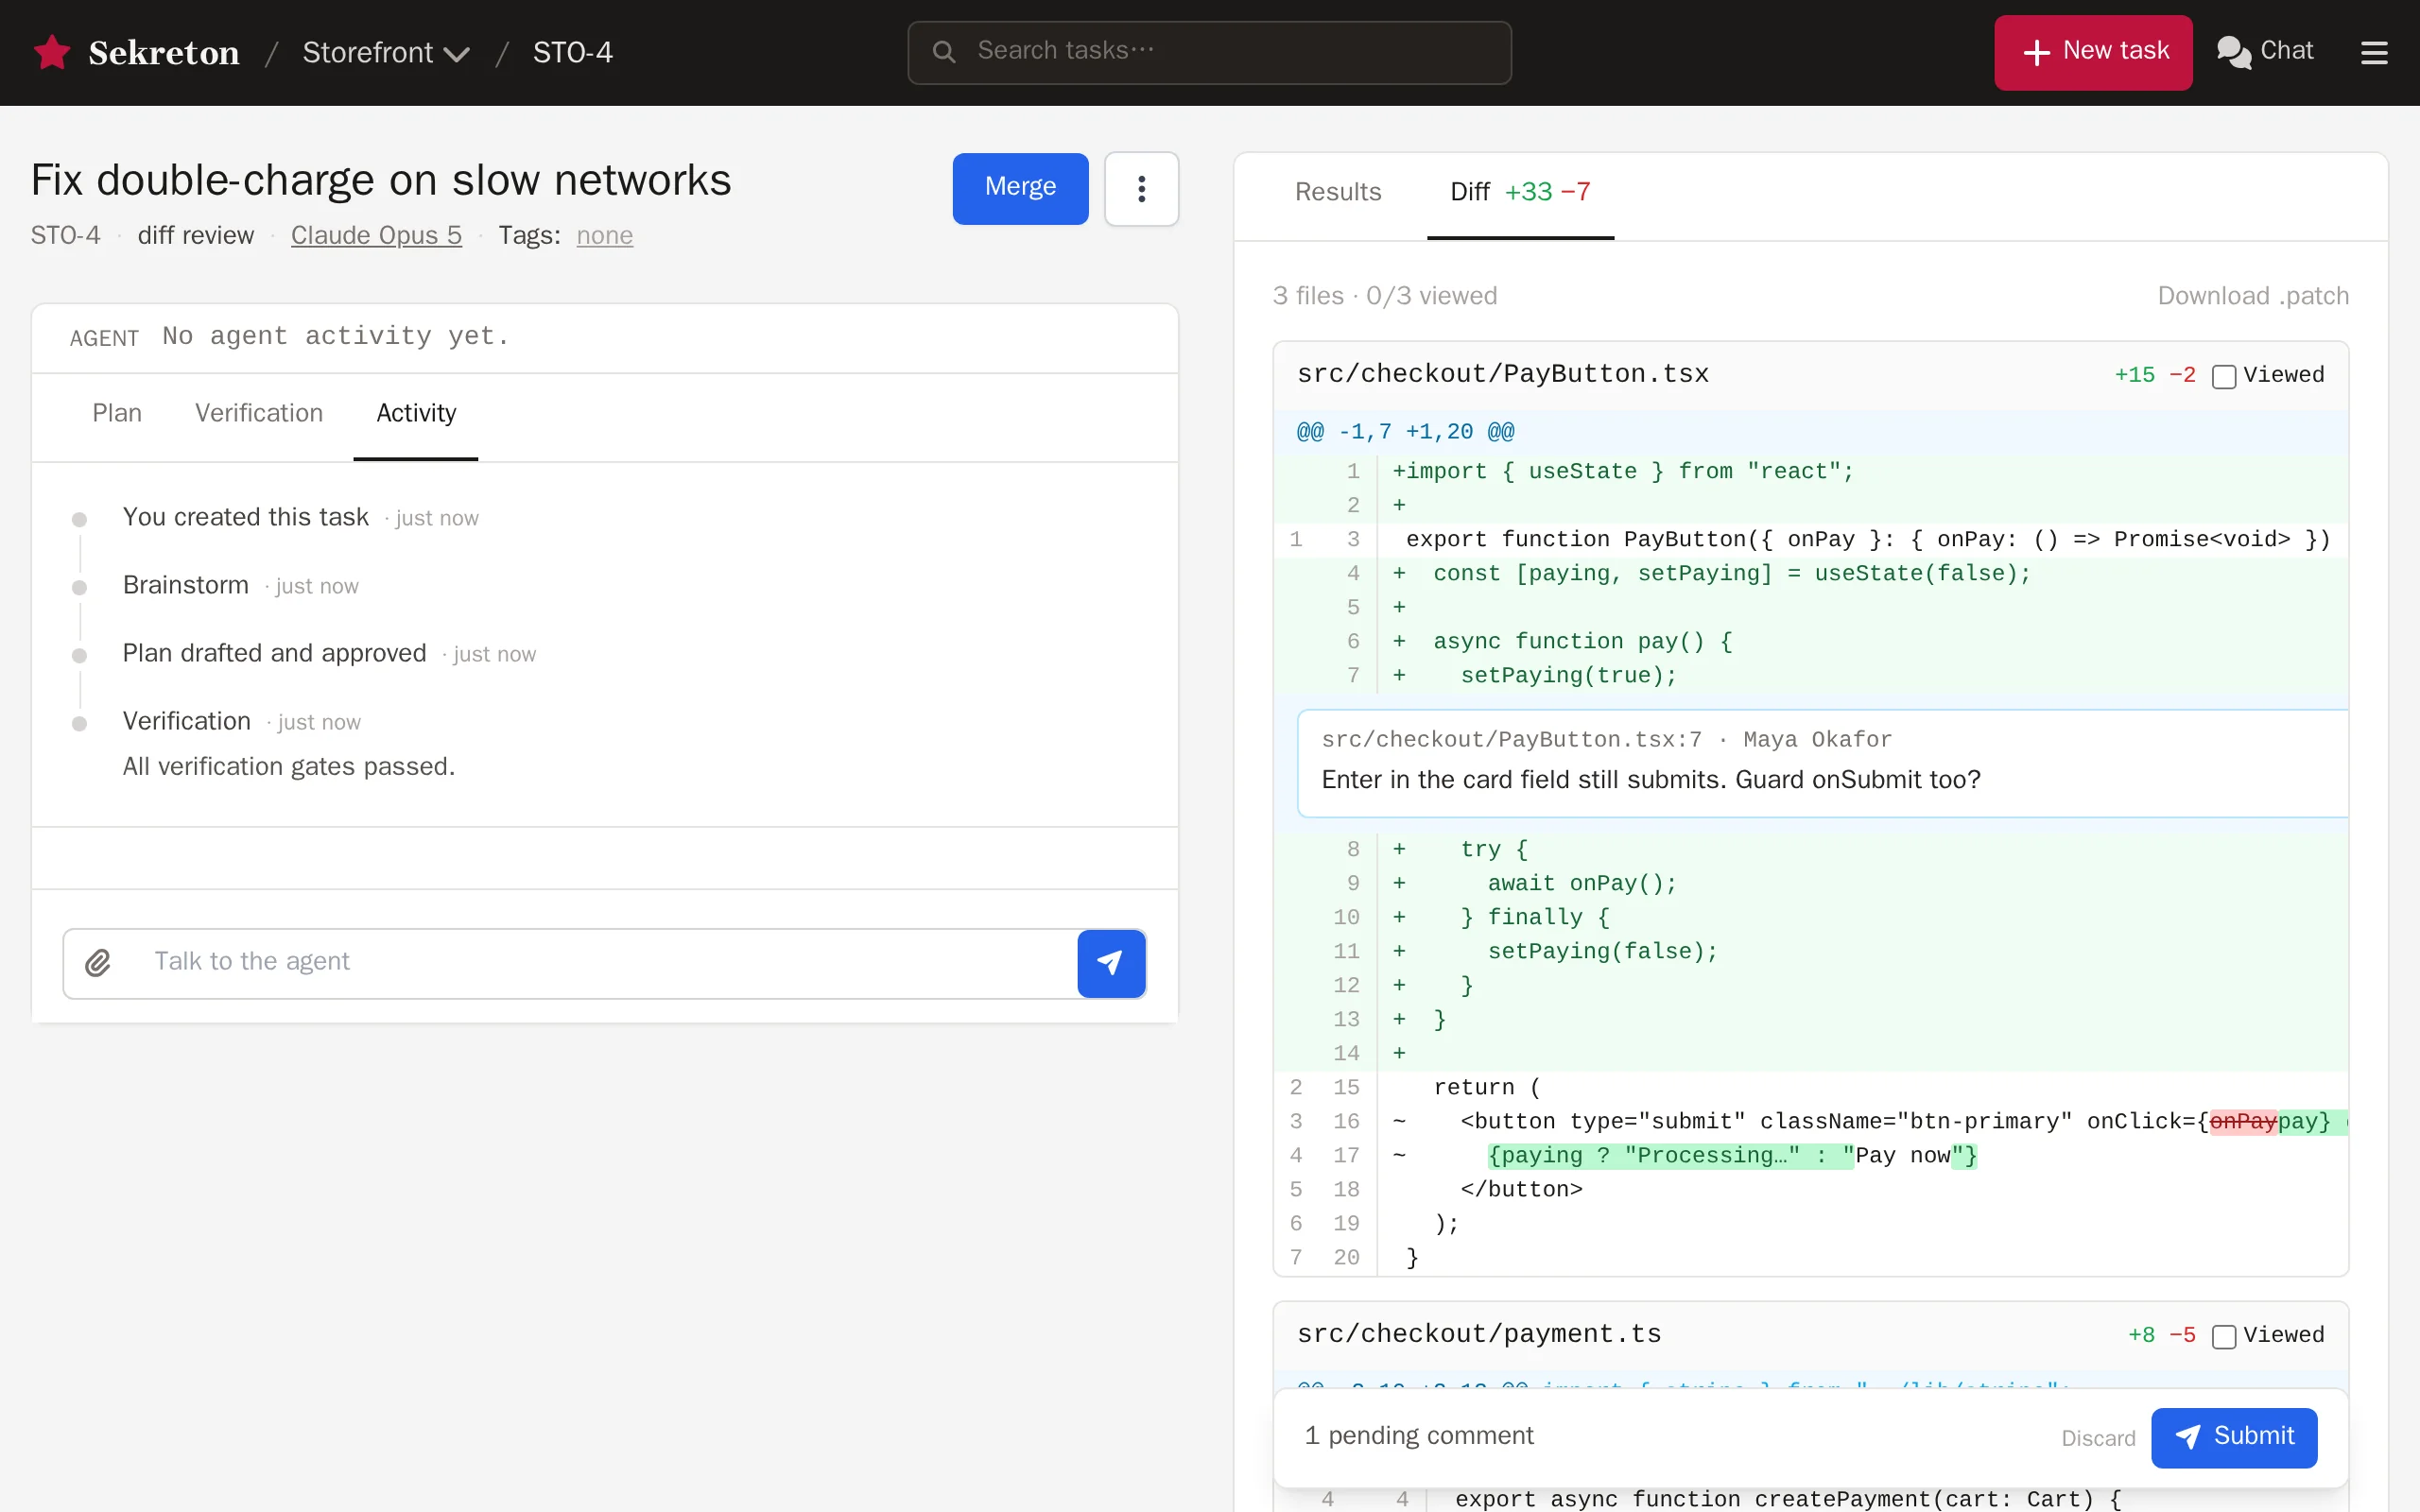Click the 'diff review' status label
Viewport: 2420px width, 1512px height.
coord(196,235)
